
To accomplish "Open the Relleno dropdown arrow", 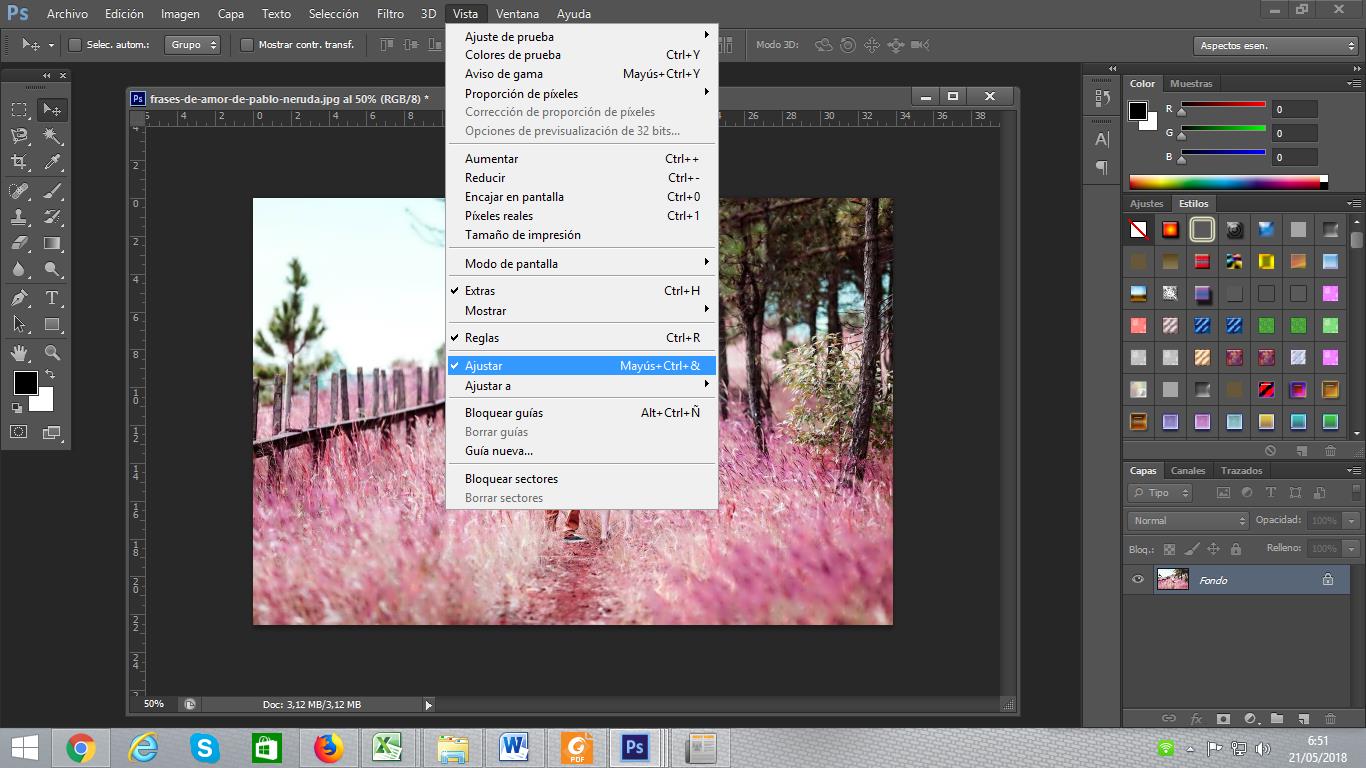I will point(1352,548).
